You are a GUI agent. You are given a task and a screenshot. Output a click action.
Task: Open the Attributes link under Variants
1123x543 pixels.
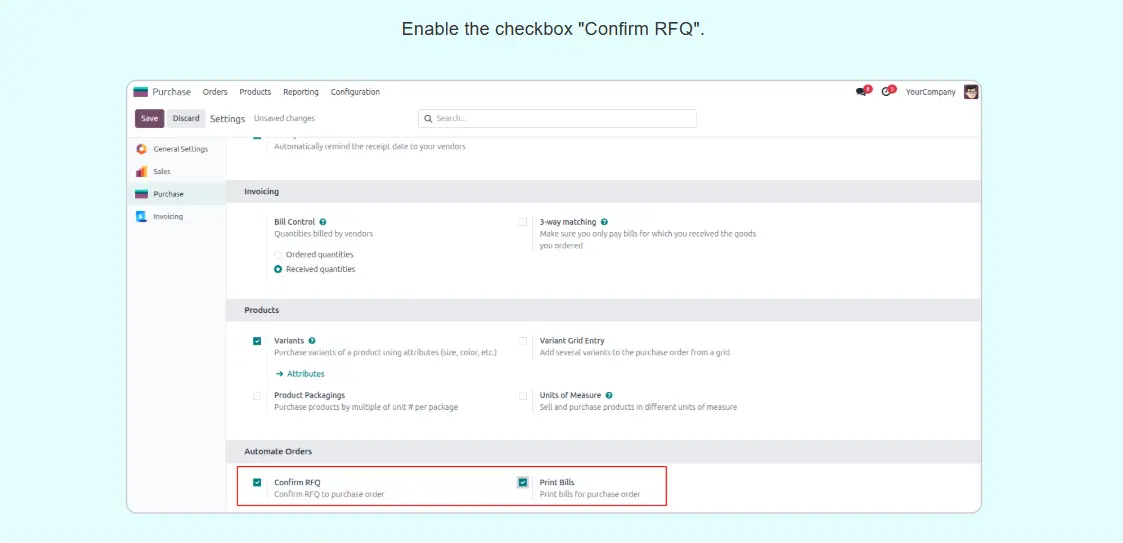[300, 374]
